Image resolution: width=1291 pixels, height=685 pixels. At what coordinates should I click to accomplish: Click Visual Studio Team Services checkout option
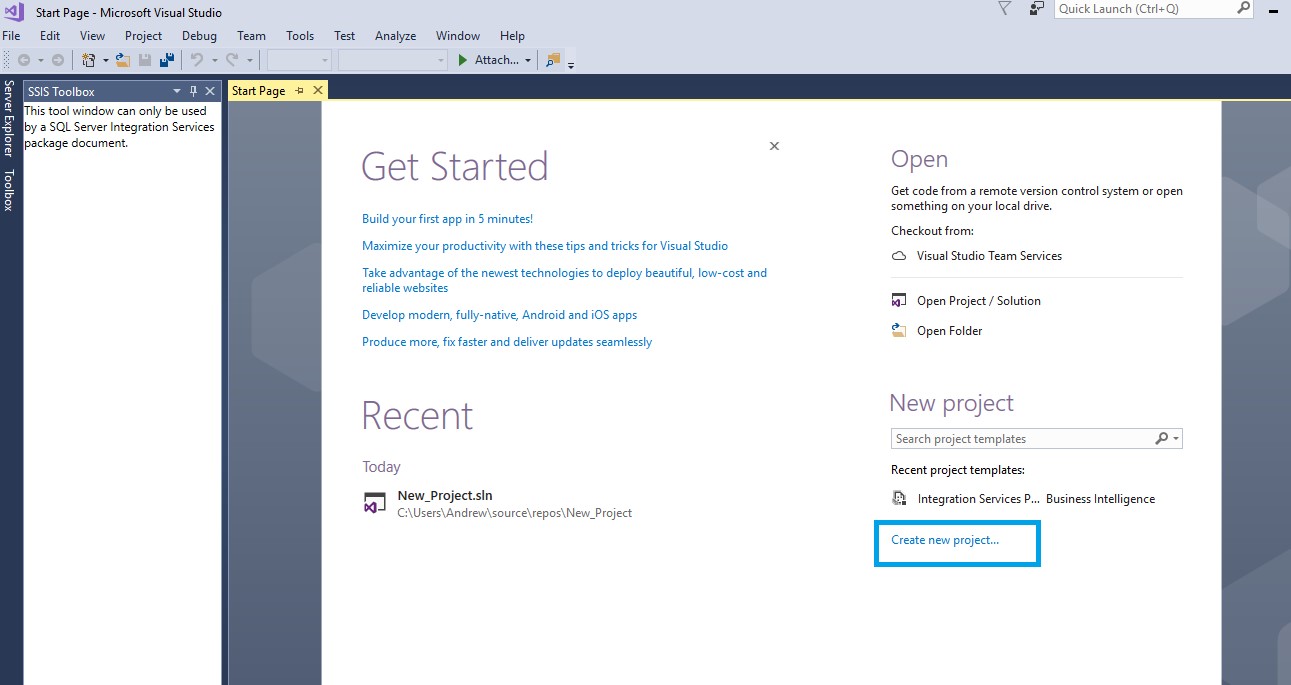[x=989, y=256]
